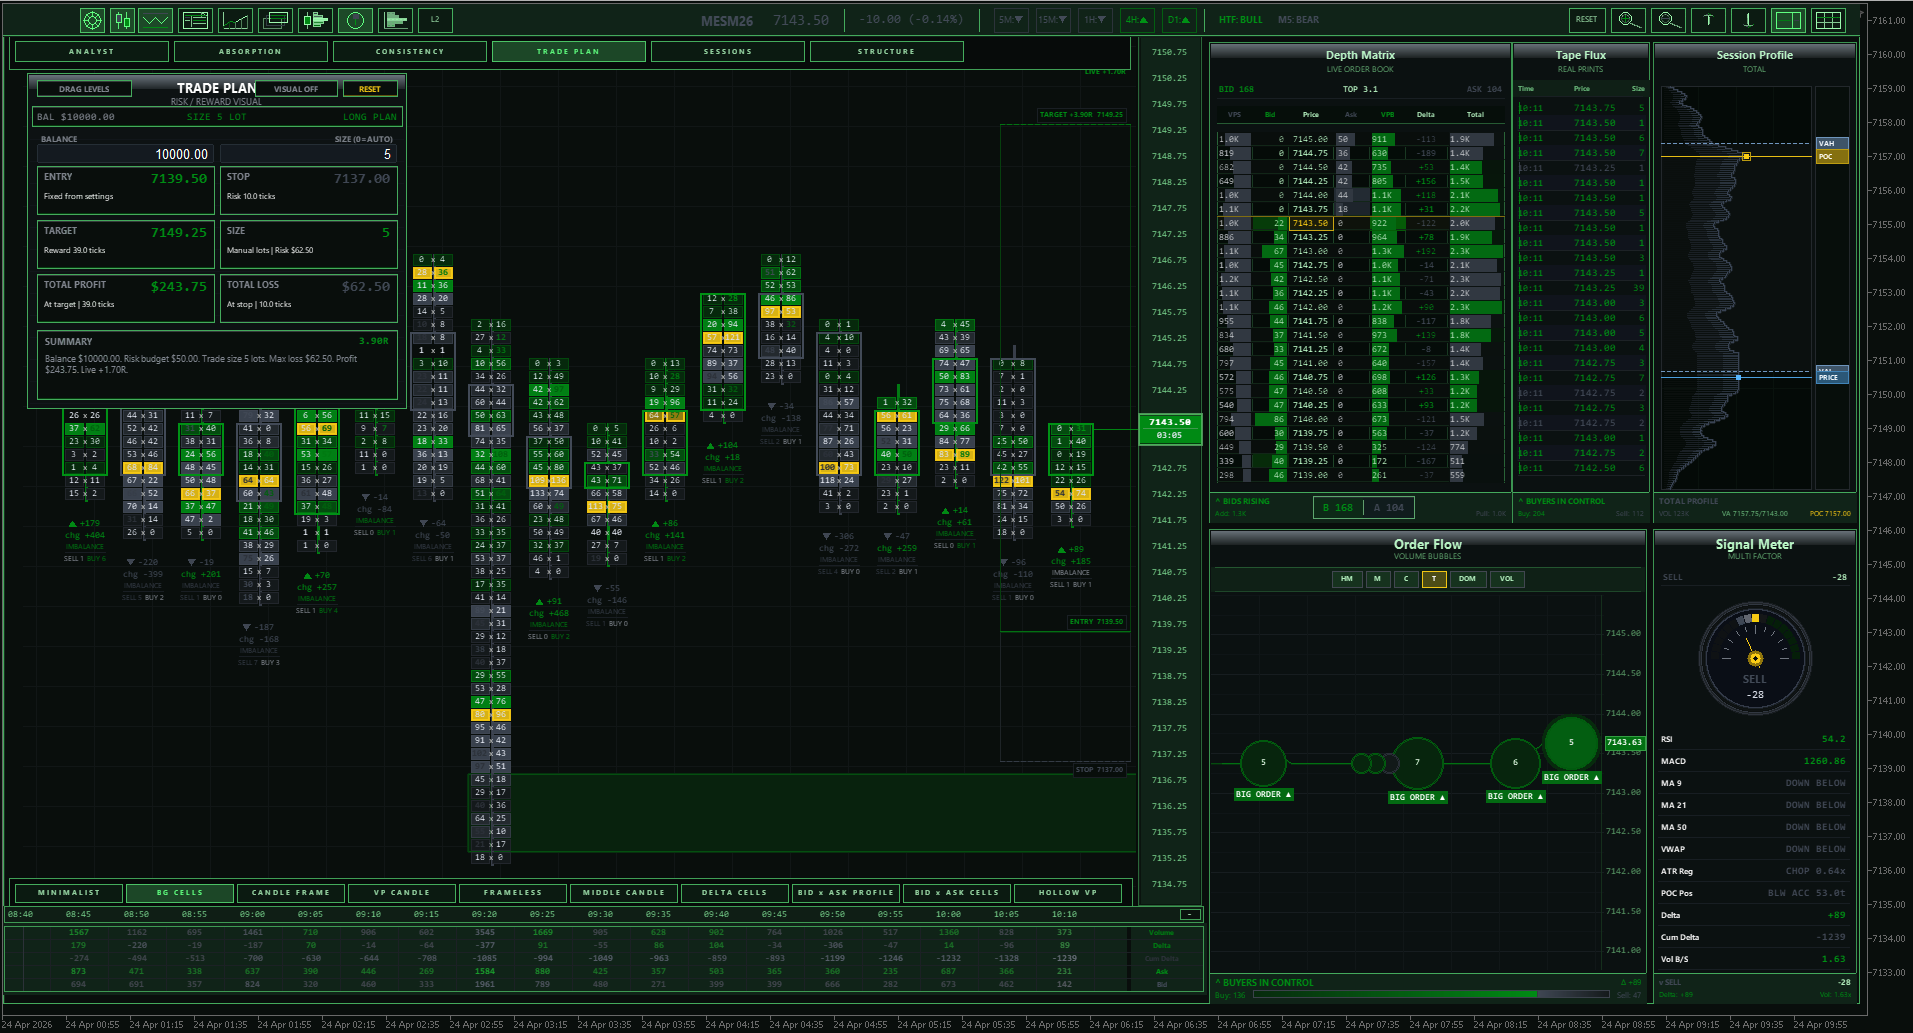Click the TARGET 7149.25 box
The height and width of the screenshot is (1033, 1913).
(x=125, y=244)
